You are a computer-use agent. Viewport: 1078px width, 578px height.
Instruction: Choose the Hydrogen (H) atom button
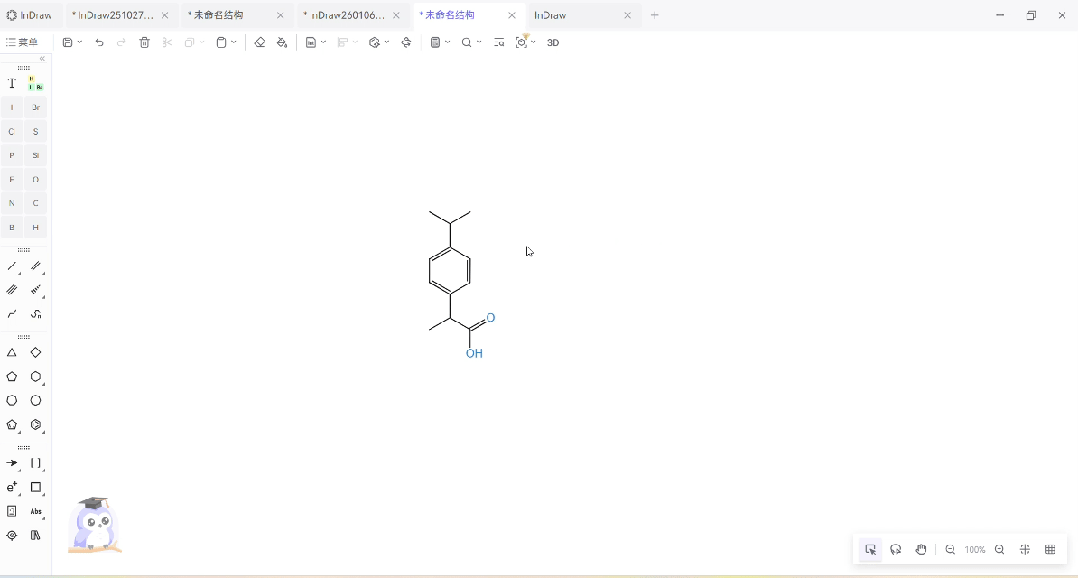[x=36, y=227]
